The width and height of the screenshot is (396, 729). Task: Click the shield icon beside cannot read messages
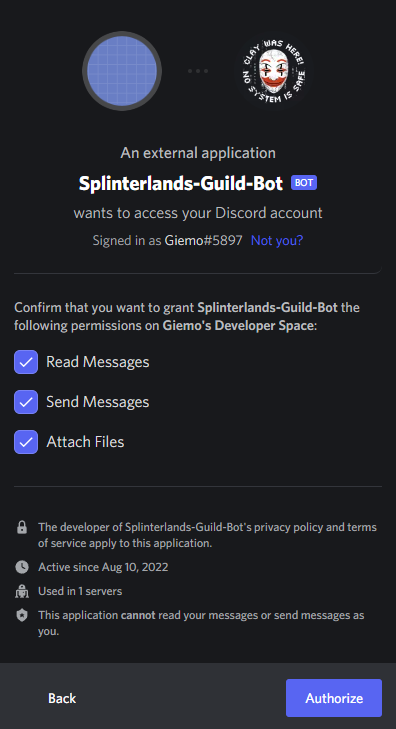point(22,616)
